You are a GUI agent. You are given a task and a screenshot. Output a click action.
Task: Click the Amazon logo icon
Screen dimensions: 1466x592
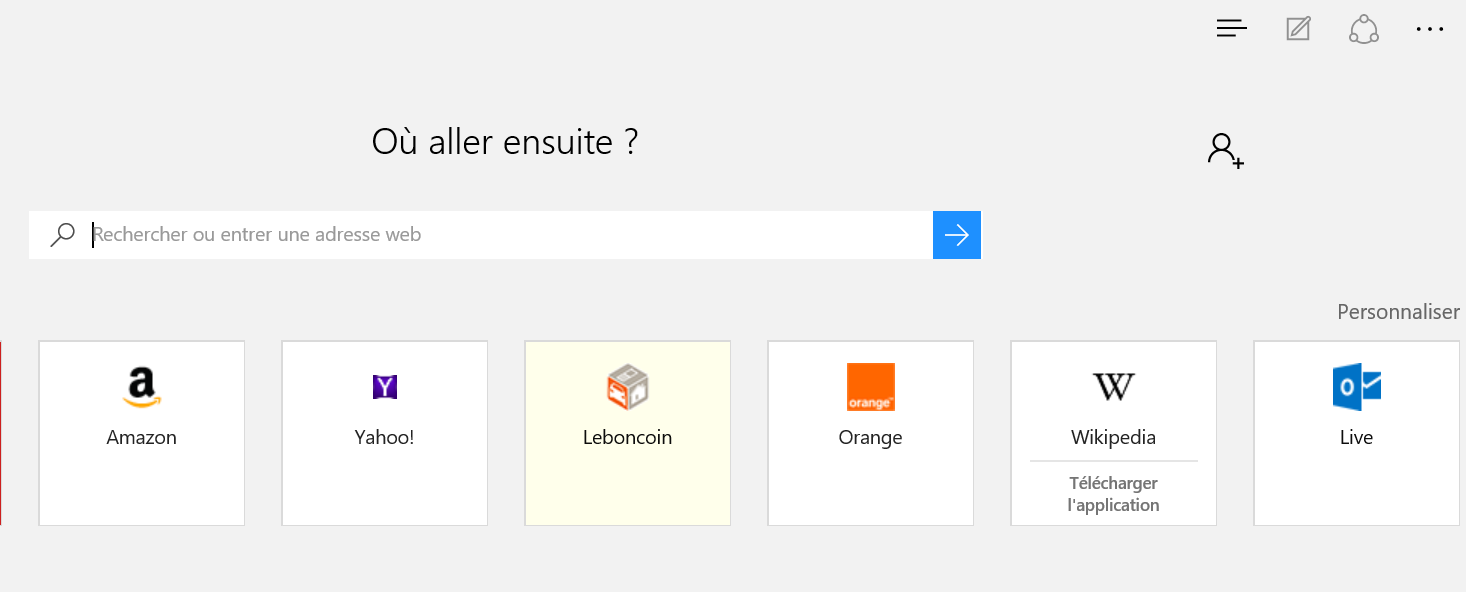coord(142,388)
